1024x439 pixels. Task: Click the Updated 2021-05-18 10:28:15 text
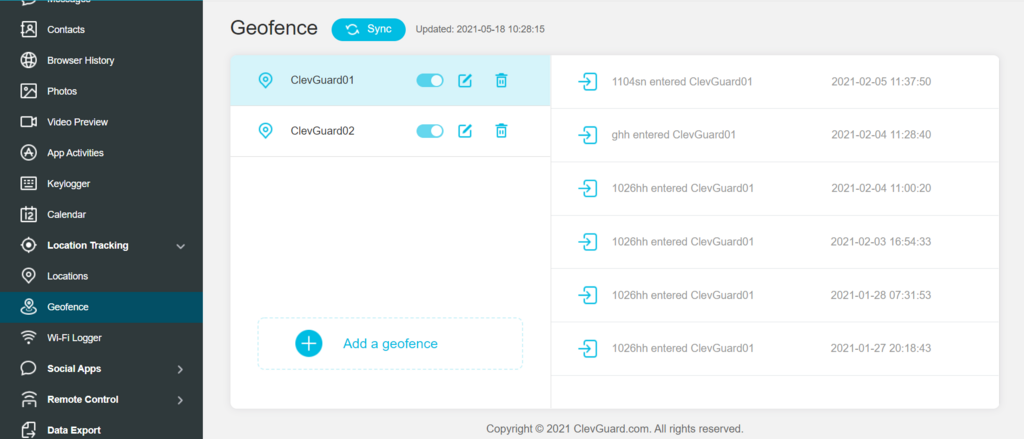(480, 29)
